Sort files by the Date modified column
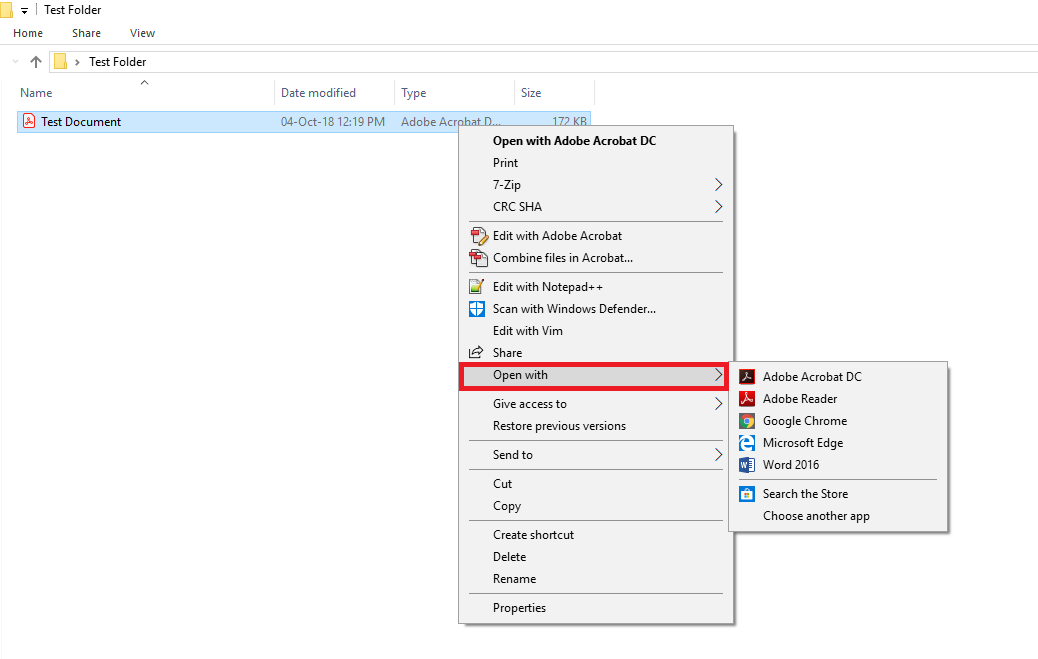This screenshot has height=659, width=1038. [x=318, y=93]
